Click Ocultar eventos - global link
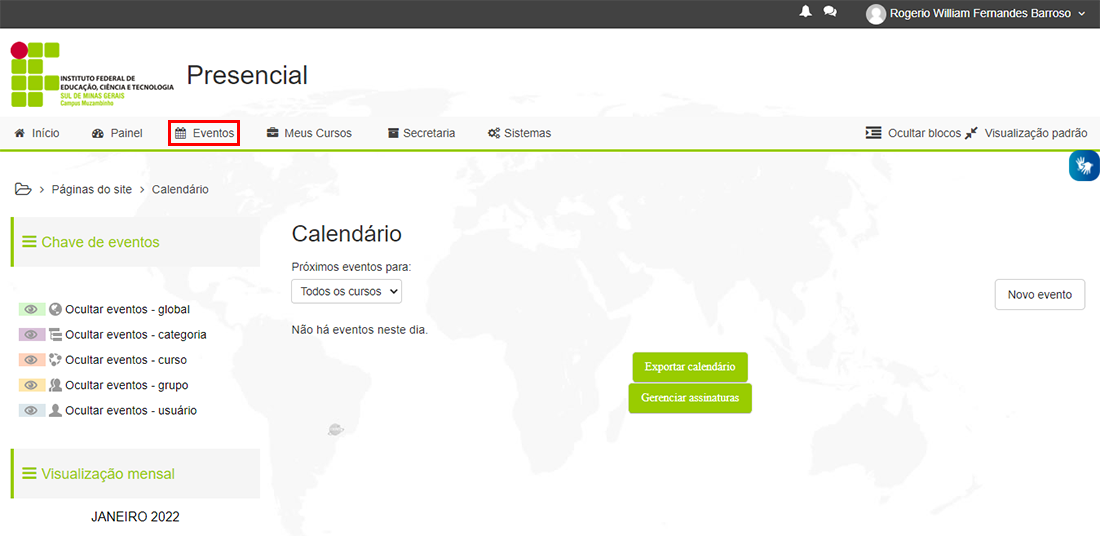Image resolution: width=1100 pixels, height=536 pixels. pos(128,309)
